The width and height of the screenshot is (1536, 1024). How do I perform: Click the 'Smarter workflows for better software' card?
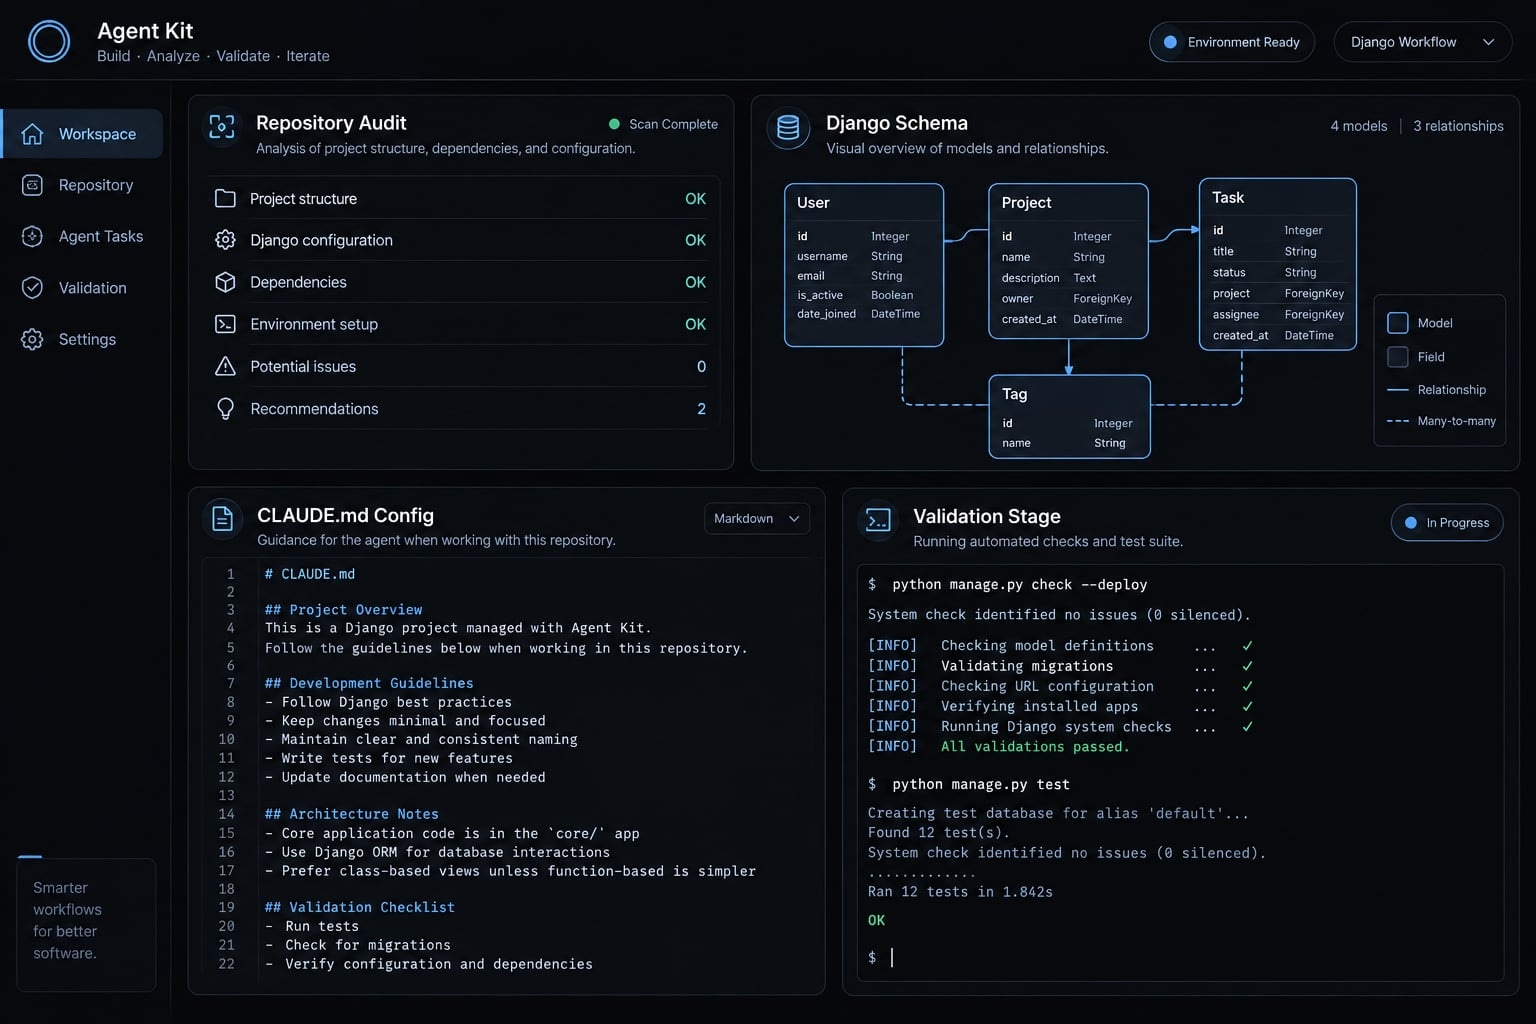point(86,924)
